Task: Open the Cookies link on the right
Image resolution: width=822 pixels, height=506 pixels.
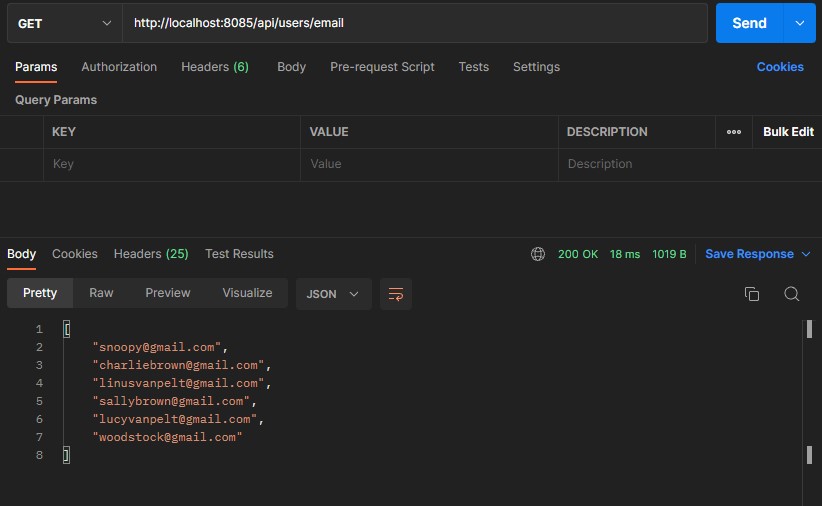Action: 780,67
